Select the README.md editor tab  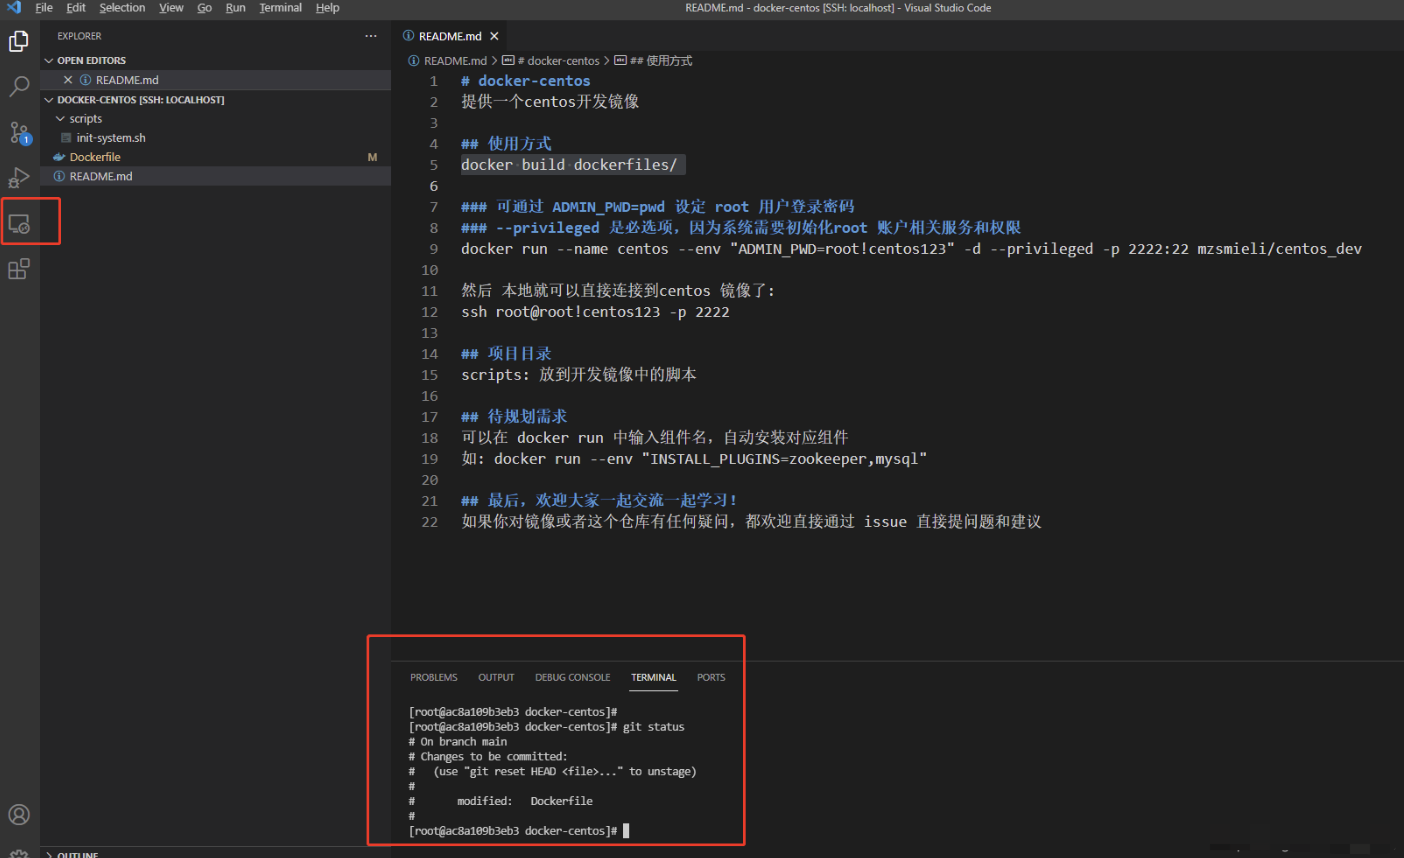pyautogui.click(x=450, y=36)
